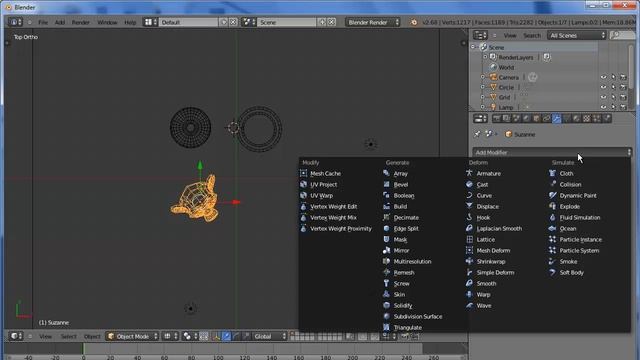Toggle Circle viewport visibility eye

603,87
